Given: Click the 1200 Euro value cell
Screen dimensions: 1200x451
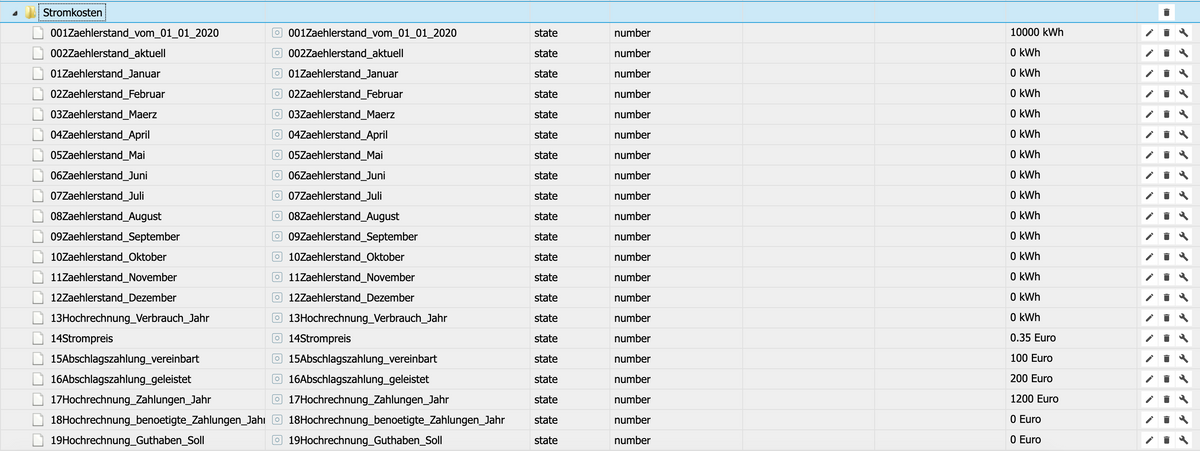Looking at the screenshot, I should (x=1071, y=399).
